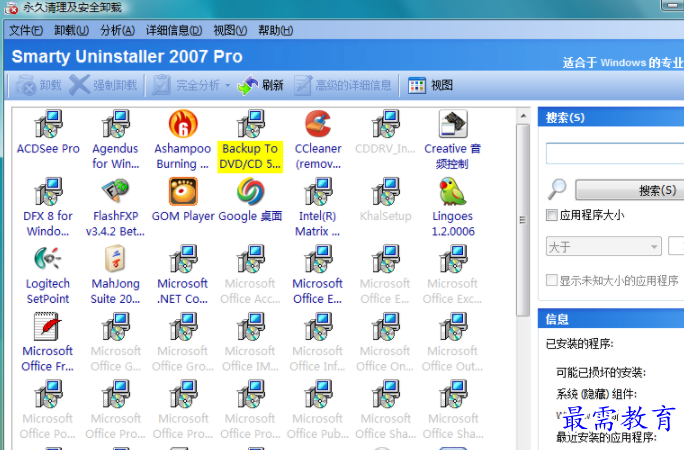Toggle 显示未知大小的应用程序 checkbox
Image resolution: width=684 pixels, height=450 pixels.
(x=552, y=280)
